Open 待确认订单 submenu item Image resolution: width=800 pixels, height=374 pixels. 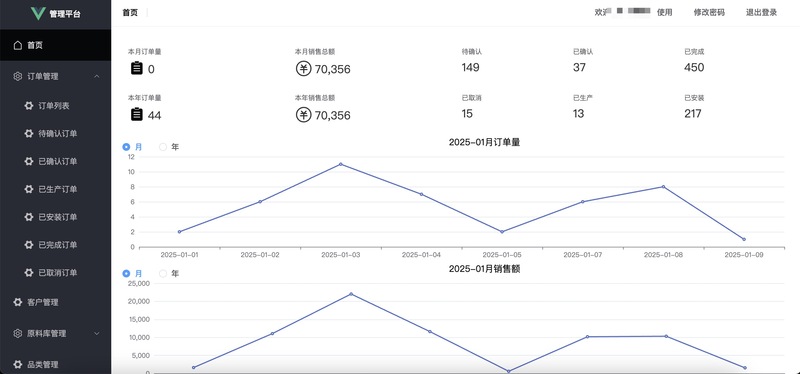point(56,133)
